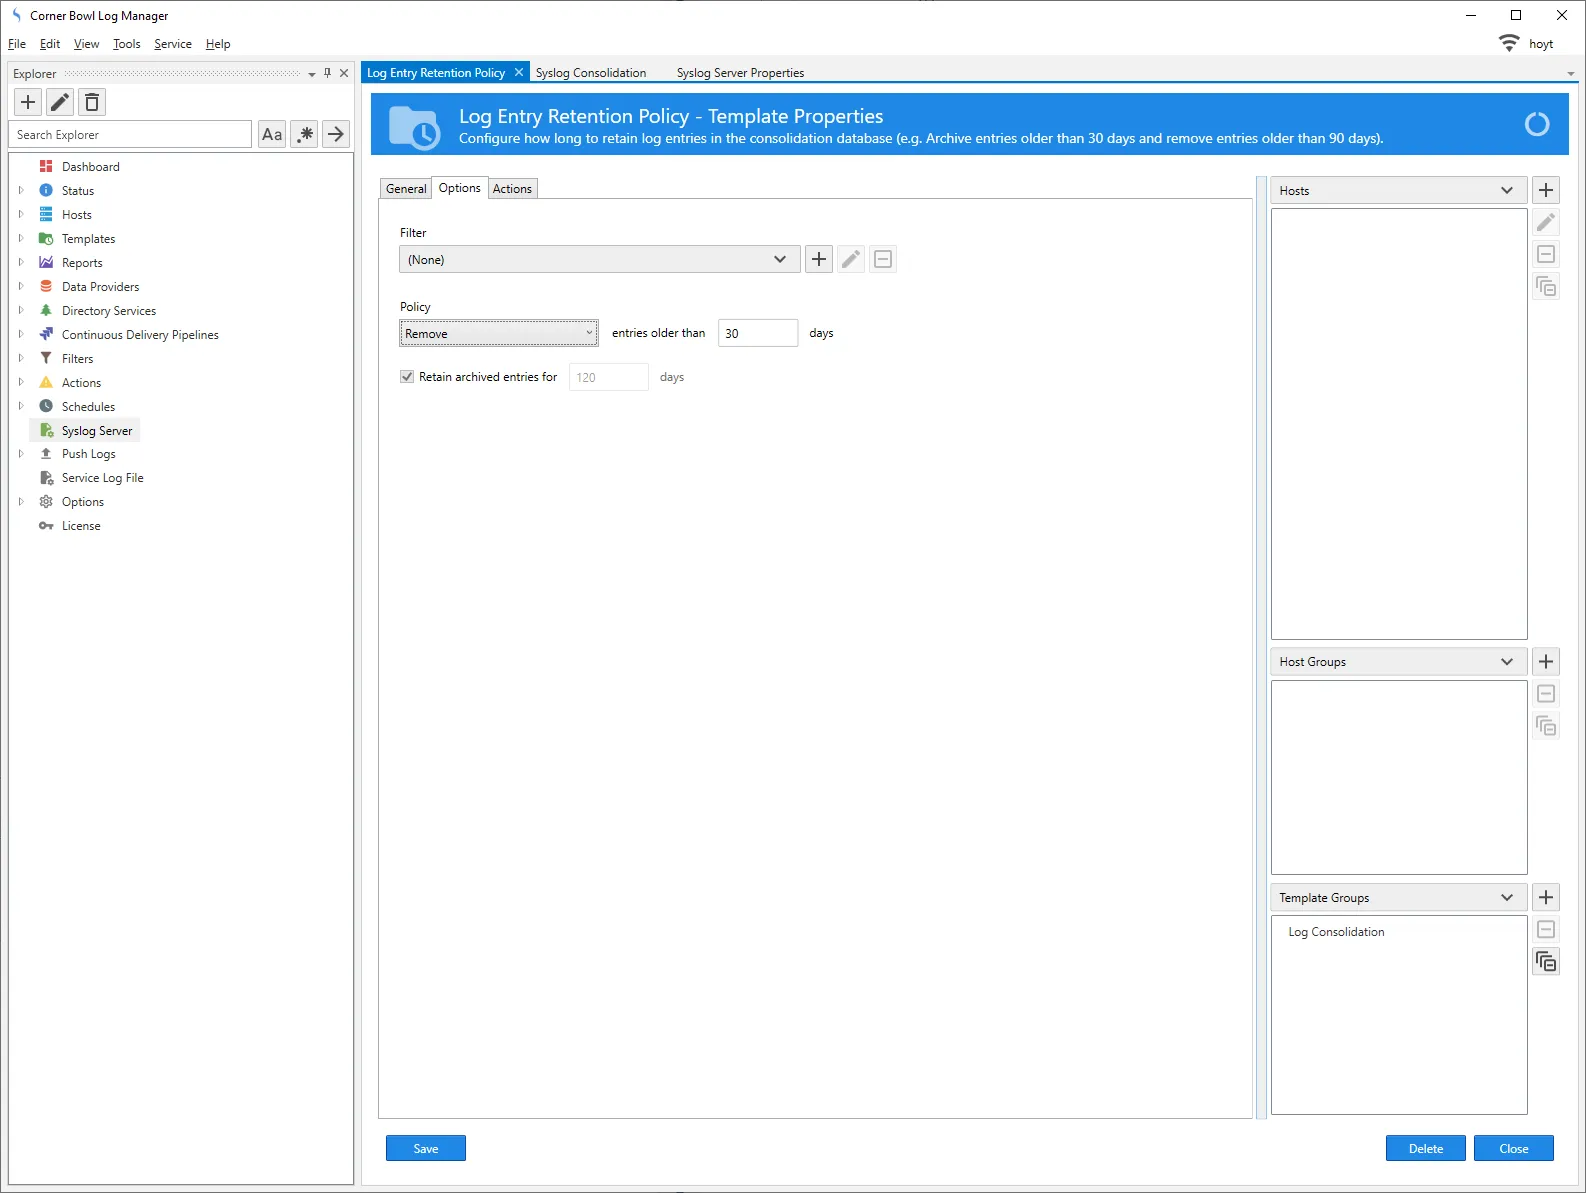
Task: Uncheck Retain archived entries for checkbox
Action: (407, 377)
